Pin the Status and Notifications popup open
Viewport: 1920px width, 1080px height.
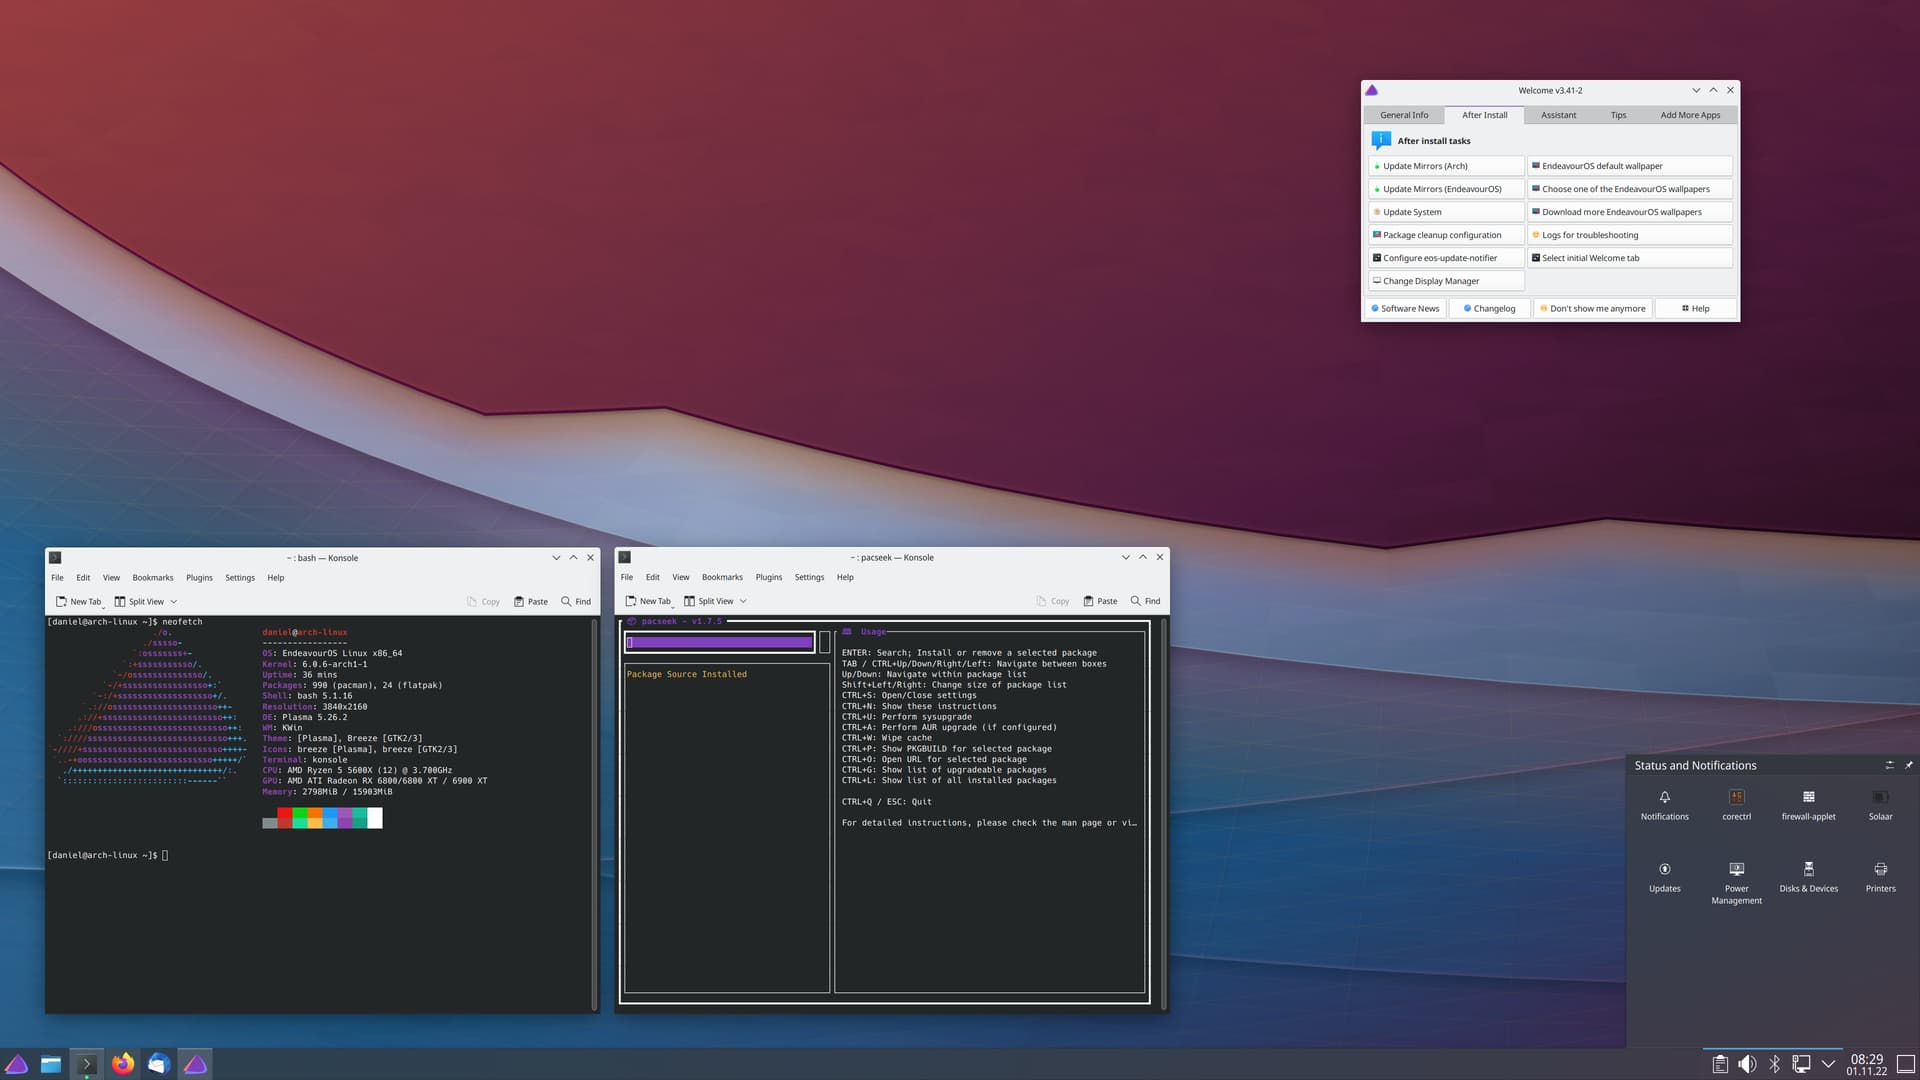[1909, 765]
